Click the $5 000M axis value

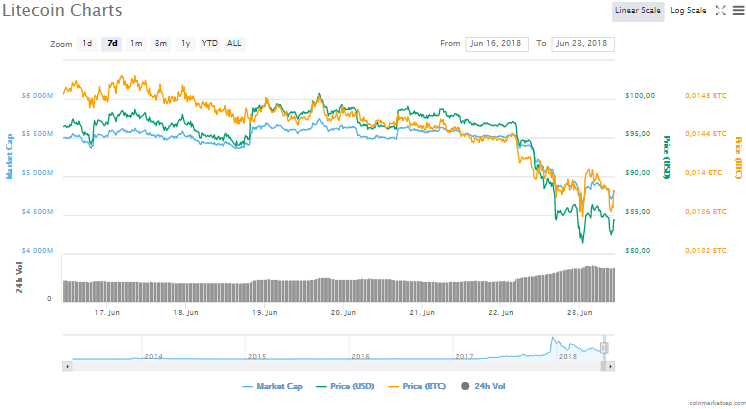click(x=37, y=173)
